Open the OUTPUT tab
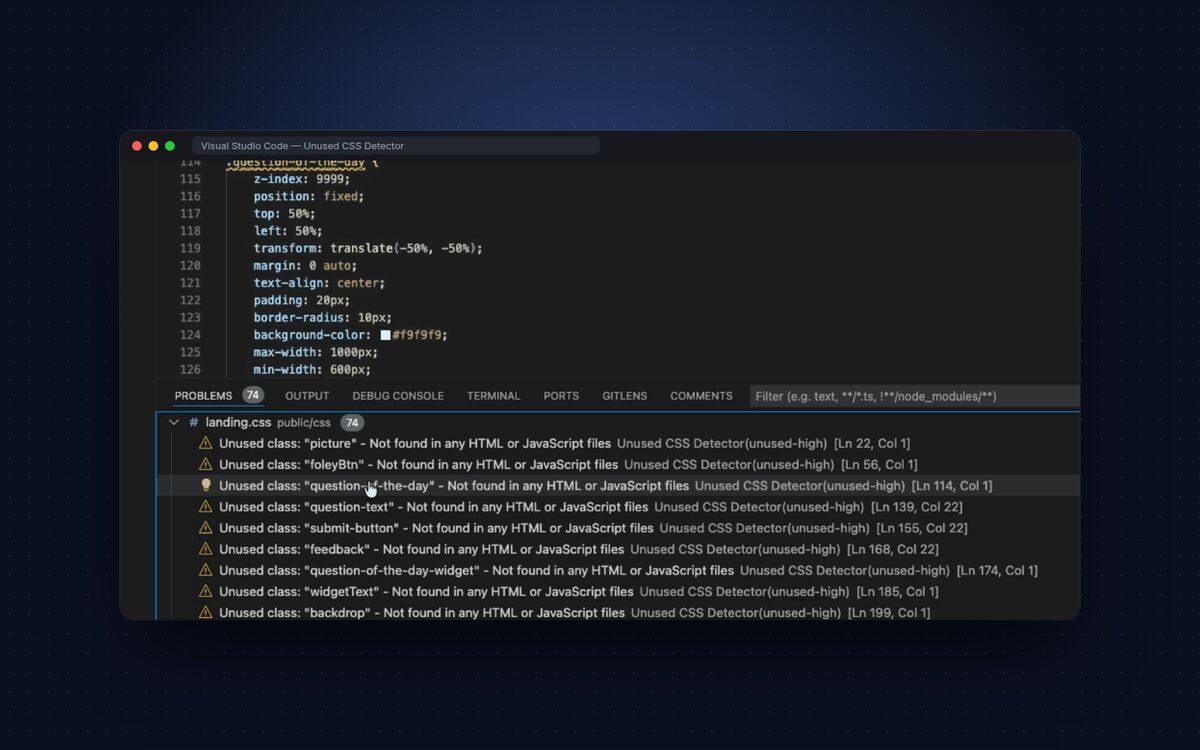 coord(307,396)
